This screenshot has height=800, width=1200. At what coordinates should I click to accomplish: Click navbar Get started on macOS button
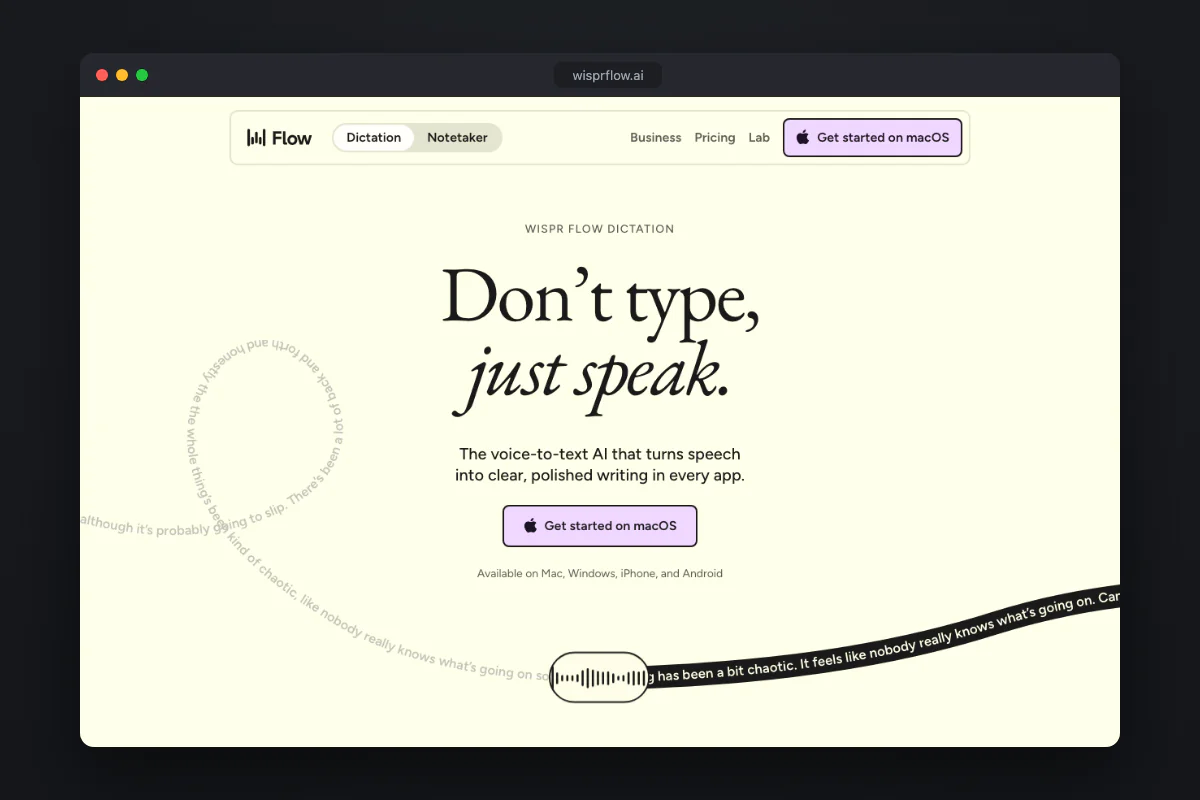[x=872, y=138]
